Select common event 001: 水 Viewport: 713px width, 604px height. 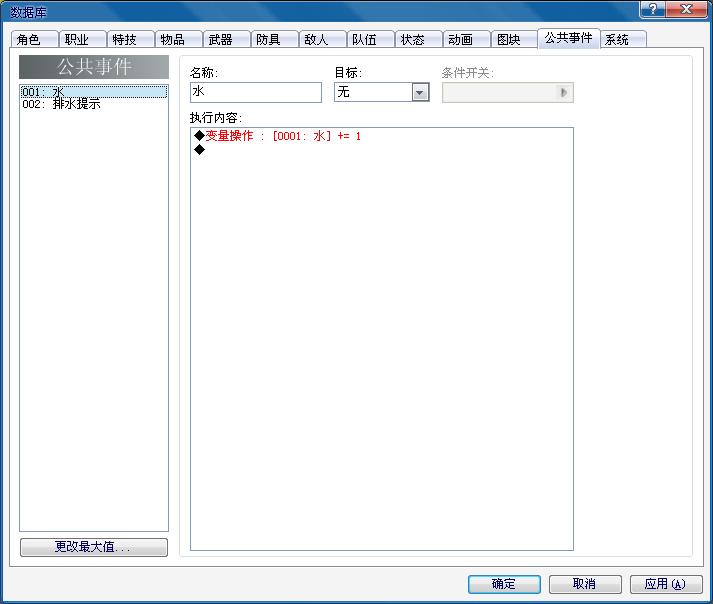click(94, 92)
